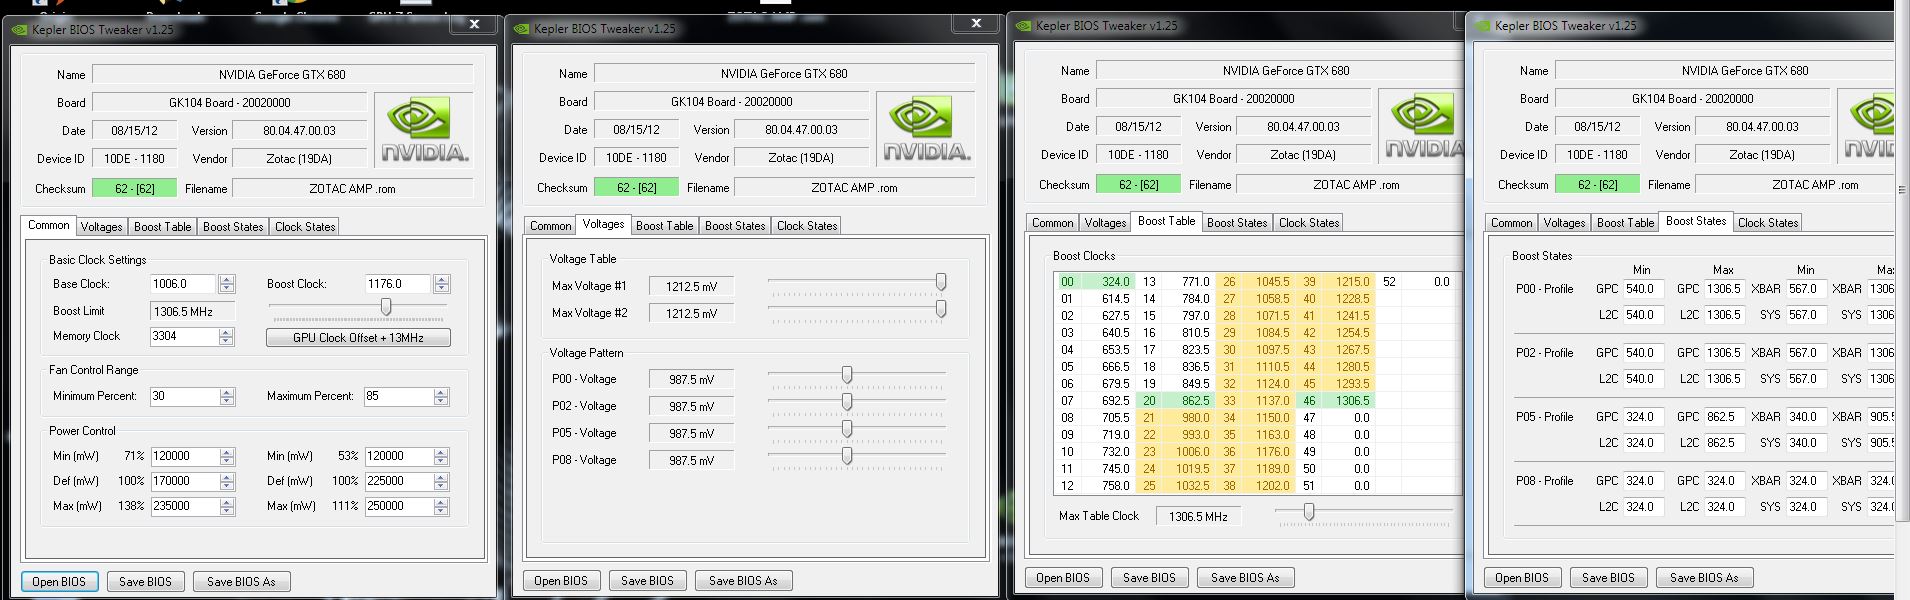
Task: Click title bar icon of the Voltages window
Action: (x=521, y=29)
